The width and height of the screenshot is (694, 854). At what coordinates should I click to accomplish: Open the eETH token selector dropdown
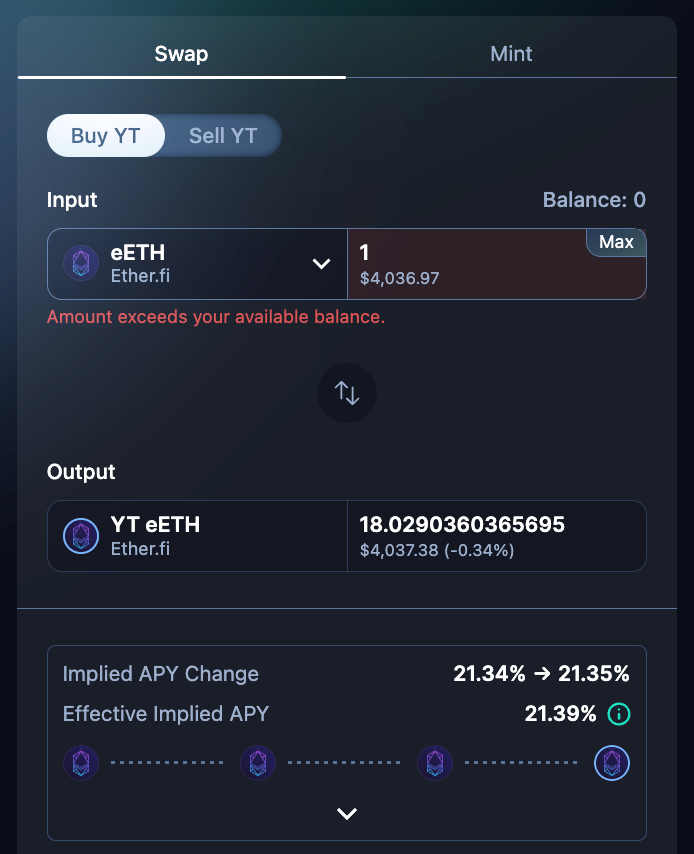pos(321,263)
